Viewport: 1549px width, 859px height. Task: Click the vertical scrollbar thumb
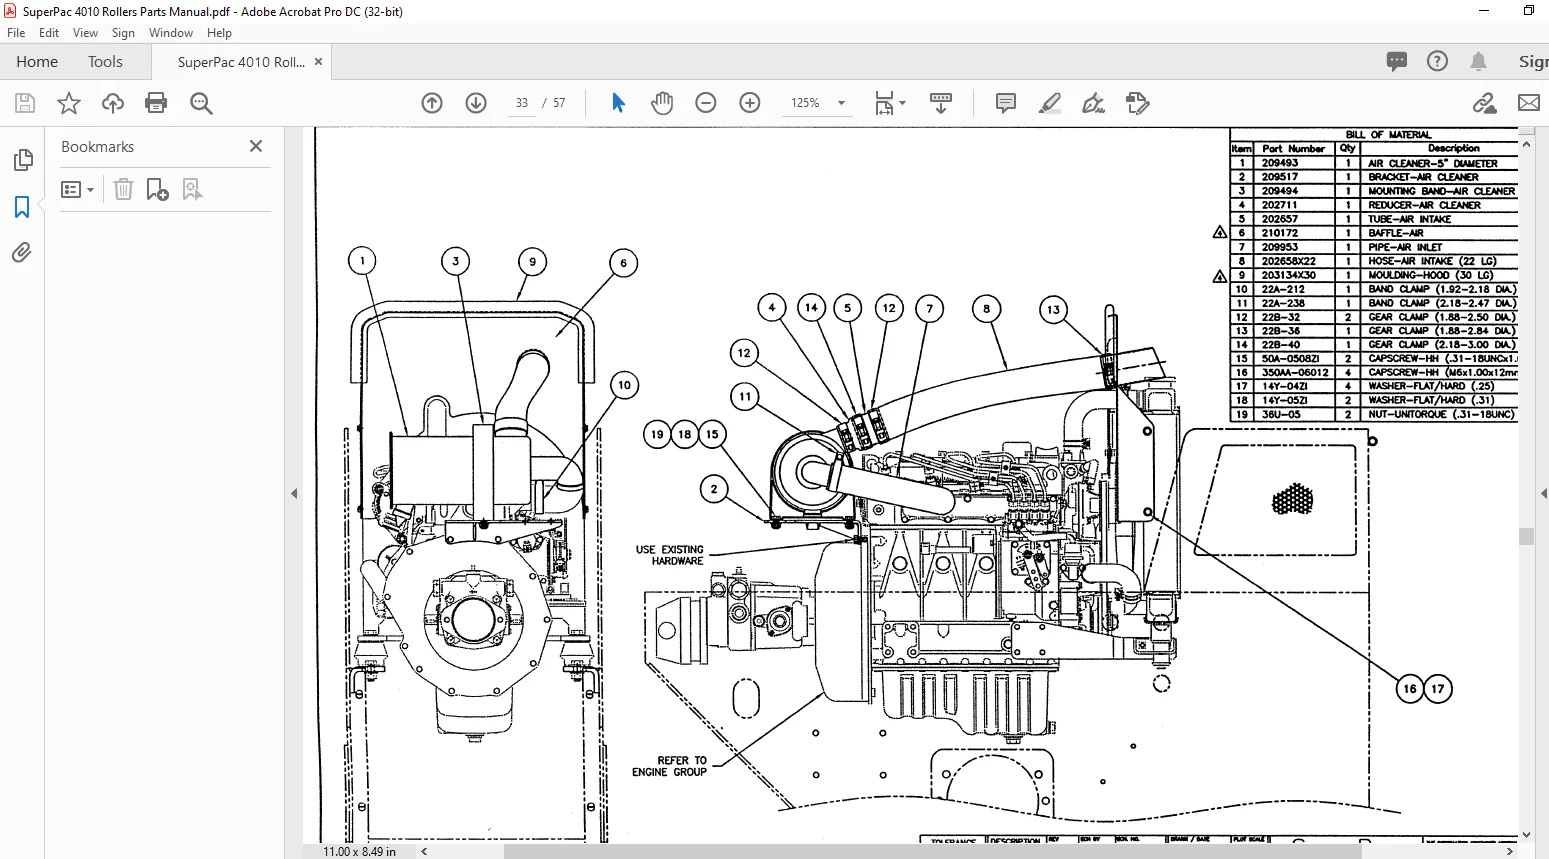(1526, 536)
